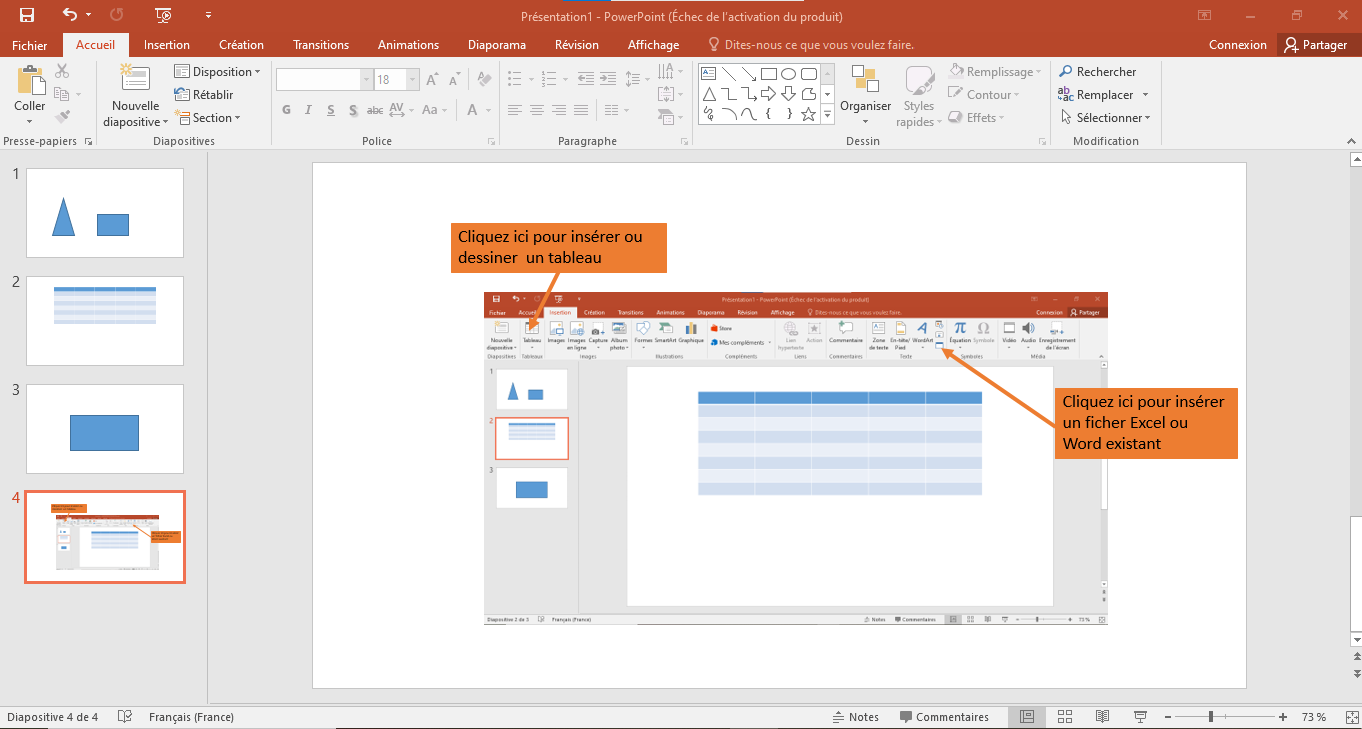
Task: Click the Coller paste icon
Action: point(30,80)
